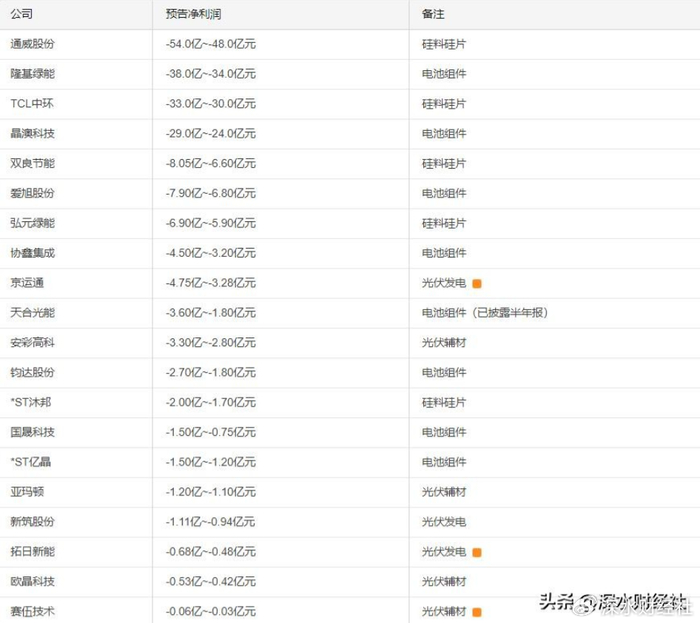Click profit value -0.06亿~-0.03亿元
The width and height of the screenshot is (700, 623).
pyautogui.click(x=211, y=611)
